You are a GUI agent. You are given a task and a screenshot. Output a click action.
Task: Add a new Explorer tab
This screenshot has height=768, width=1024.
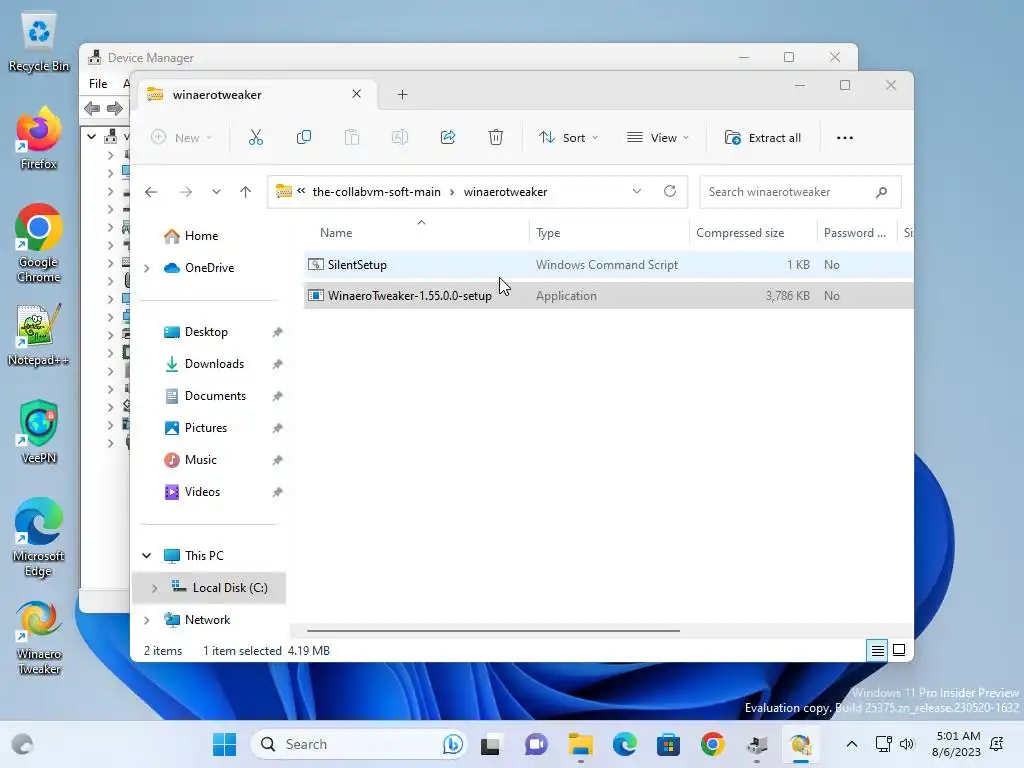click(402, 95)
